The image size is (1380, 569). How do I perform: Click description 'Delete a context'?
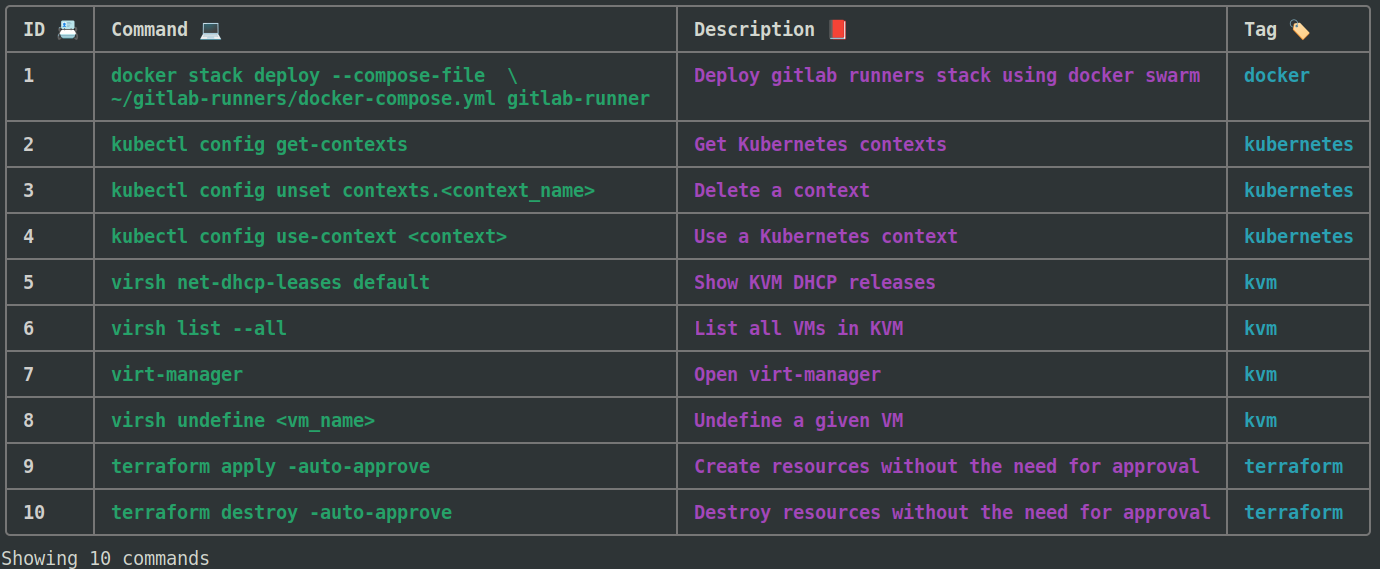782,190
